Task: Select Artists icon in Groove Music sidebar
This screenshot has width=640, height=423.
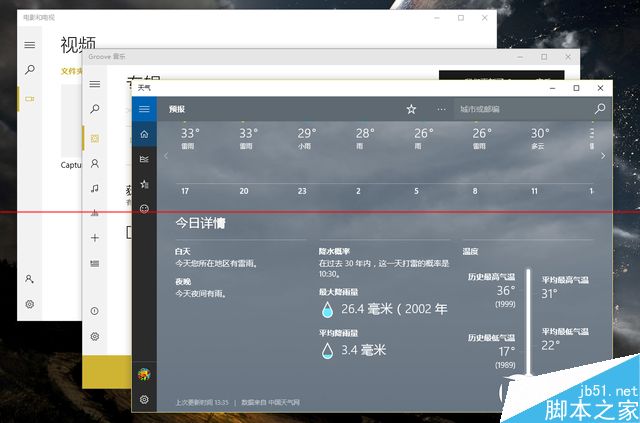Action: [x=95, y=164]
